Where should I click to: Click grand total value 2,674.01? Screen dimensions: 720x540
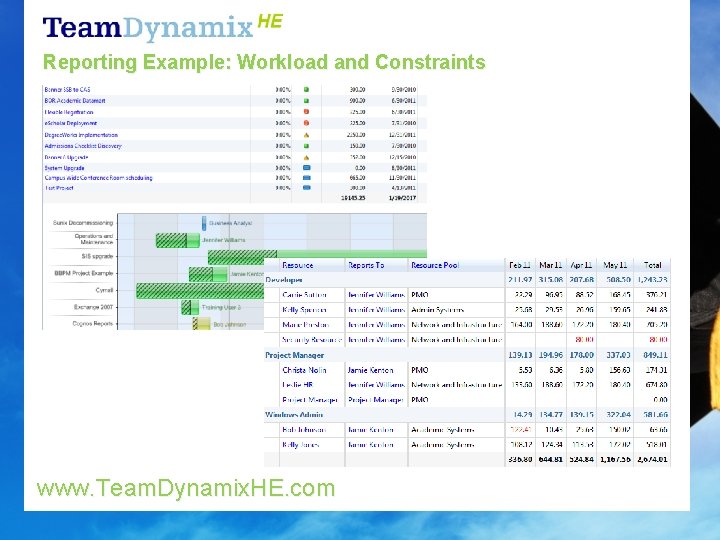[652, 459]
